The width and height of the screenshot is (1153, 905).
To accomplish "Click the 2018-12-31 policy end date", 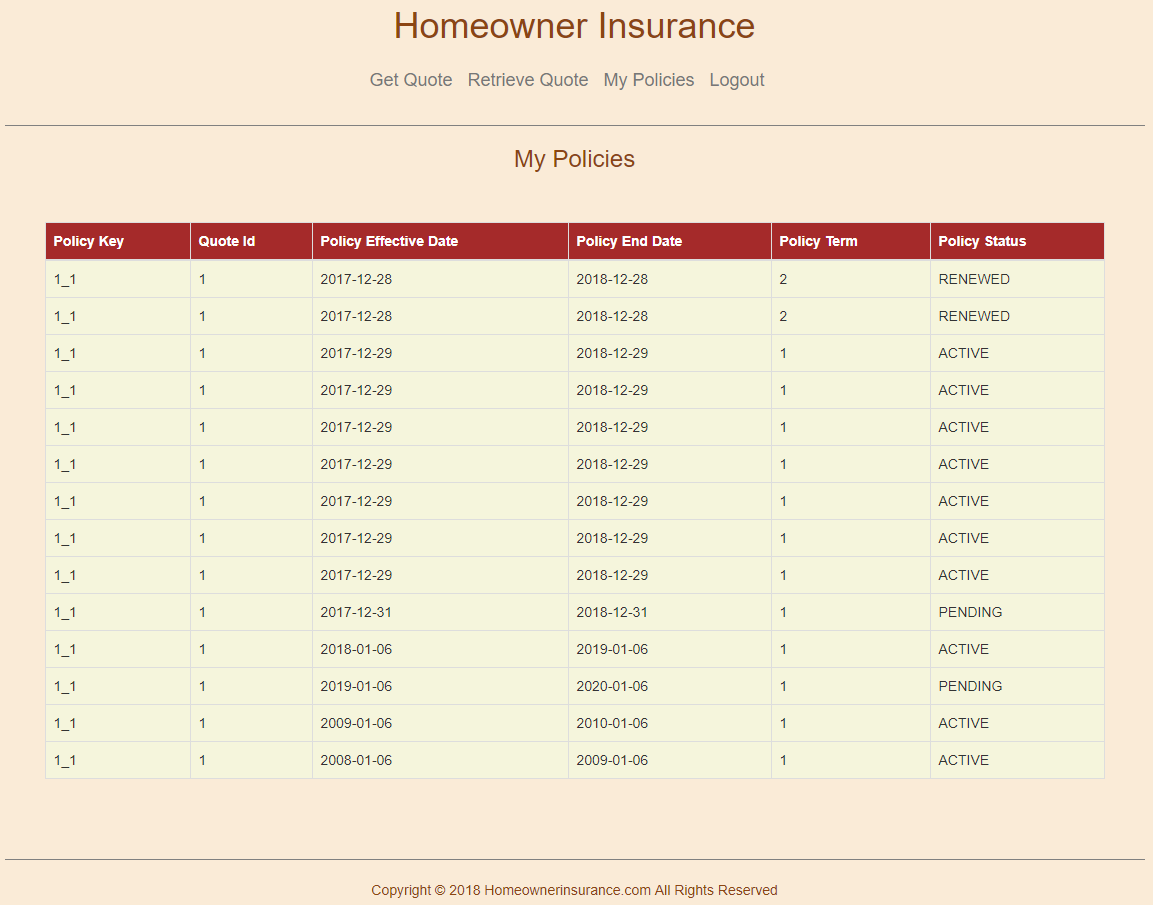I will click(x=612, y=612).
